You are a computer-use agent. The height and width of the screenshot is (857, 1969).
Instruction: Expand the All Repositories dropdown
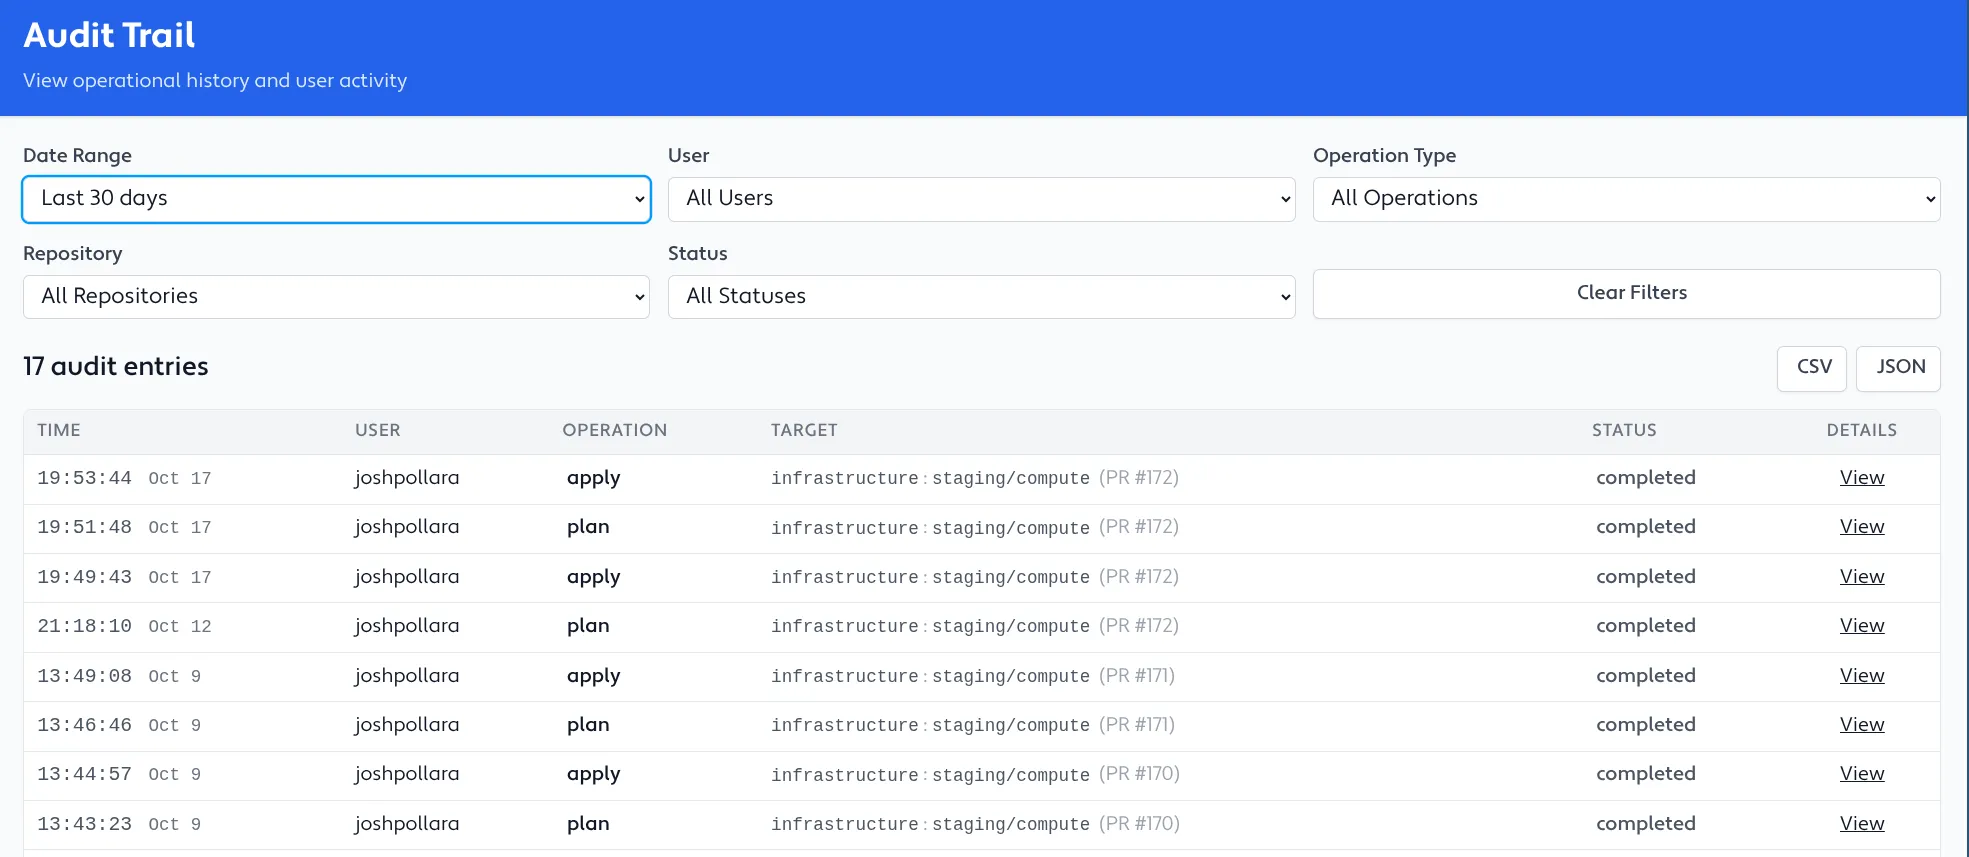336,297
